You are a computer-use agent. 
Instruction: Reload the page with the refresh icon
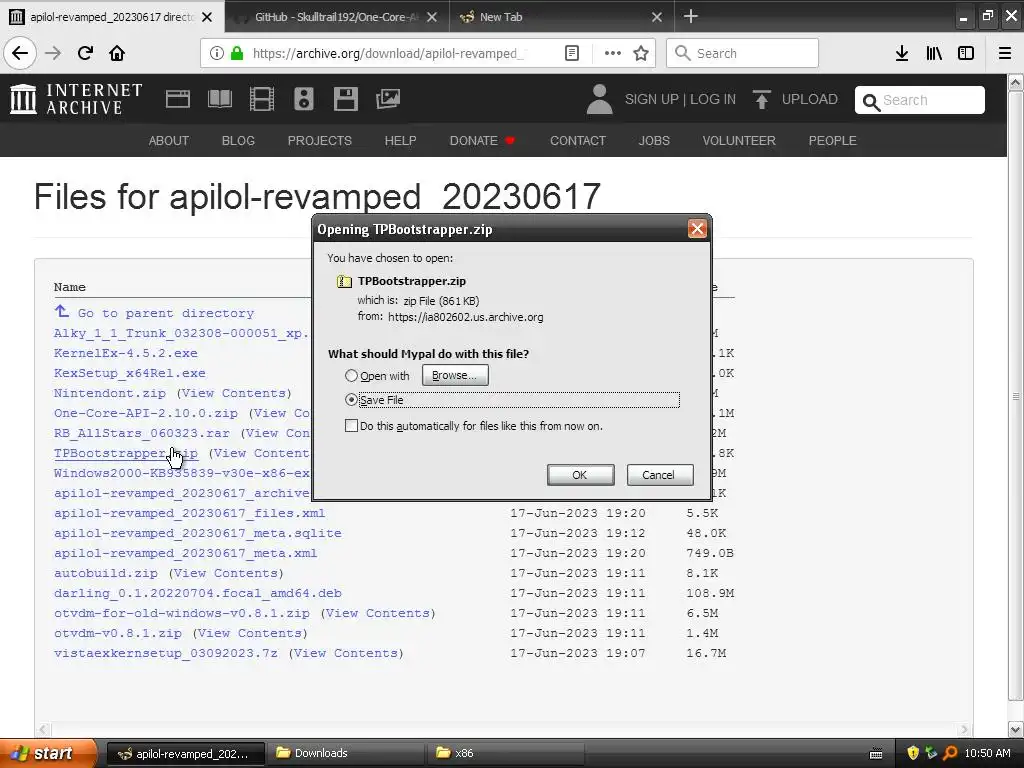(85, 53)
